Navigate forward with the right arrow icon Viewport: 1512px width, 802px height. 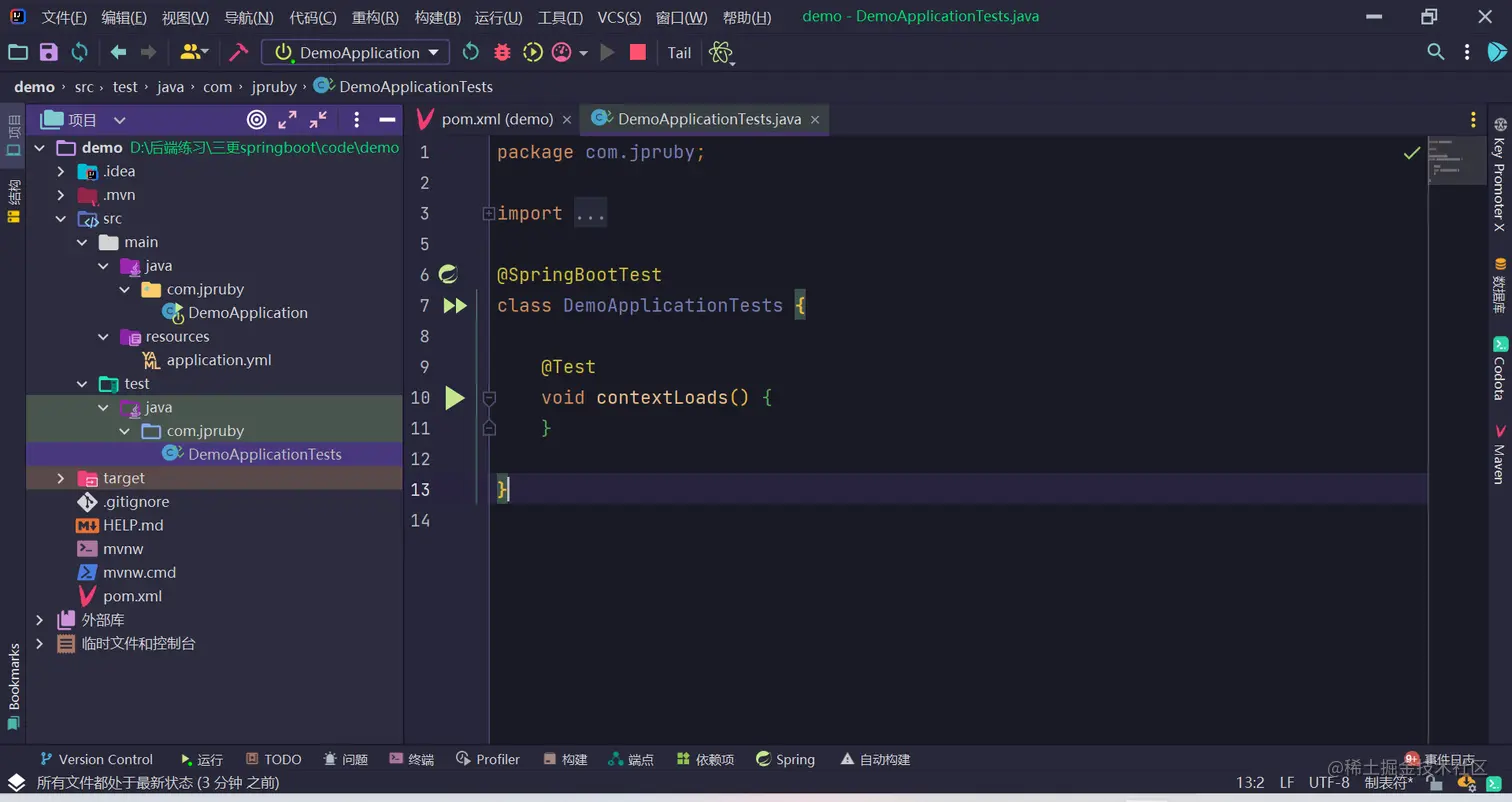[x=149, y=52]
